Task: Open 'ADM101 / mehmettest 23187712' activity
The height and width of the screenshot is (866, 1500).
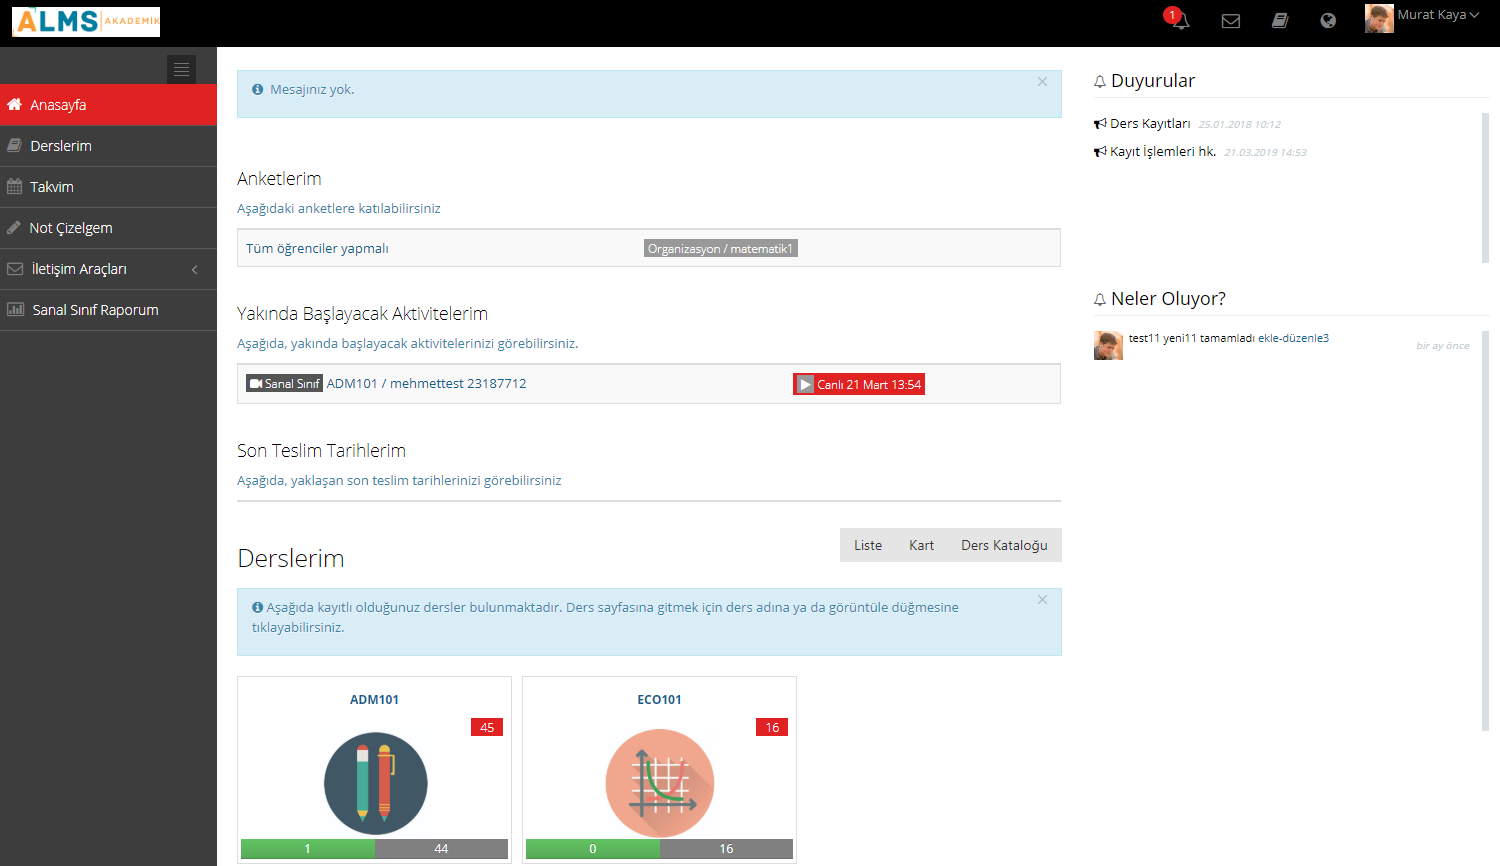Action: (426, 383)
